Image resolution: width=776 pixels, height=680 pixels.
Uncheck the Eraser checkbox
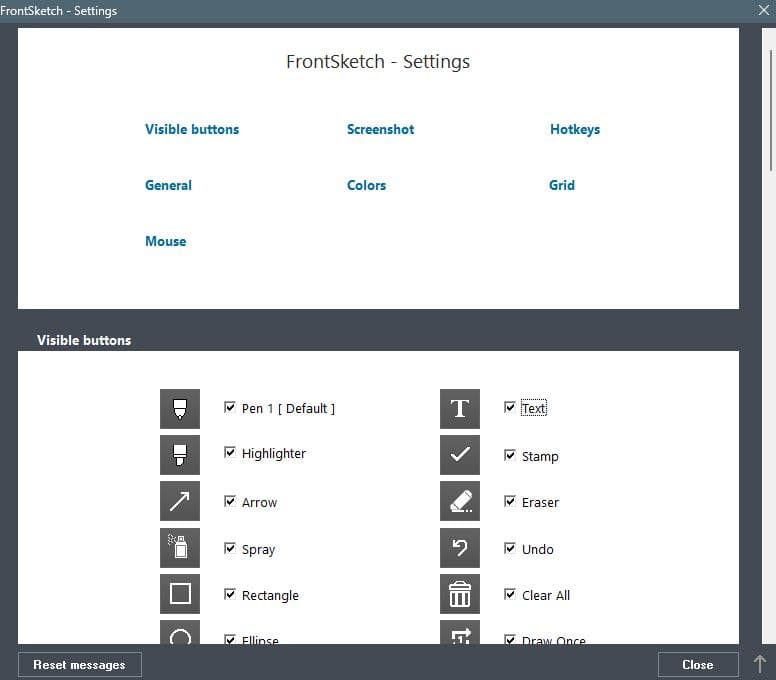(510, 501)
